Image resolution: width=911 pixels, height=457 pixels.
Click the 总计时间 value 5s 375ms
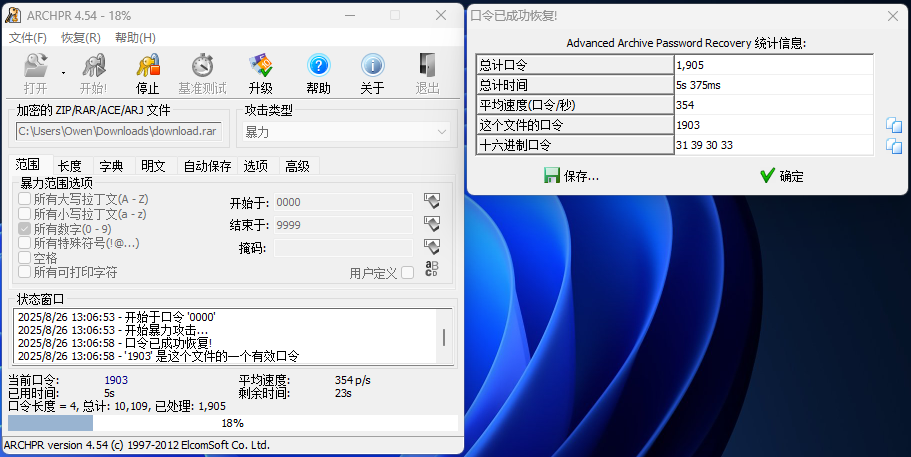pyautogui.click(x=774, y=85)
